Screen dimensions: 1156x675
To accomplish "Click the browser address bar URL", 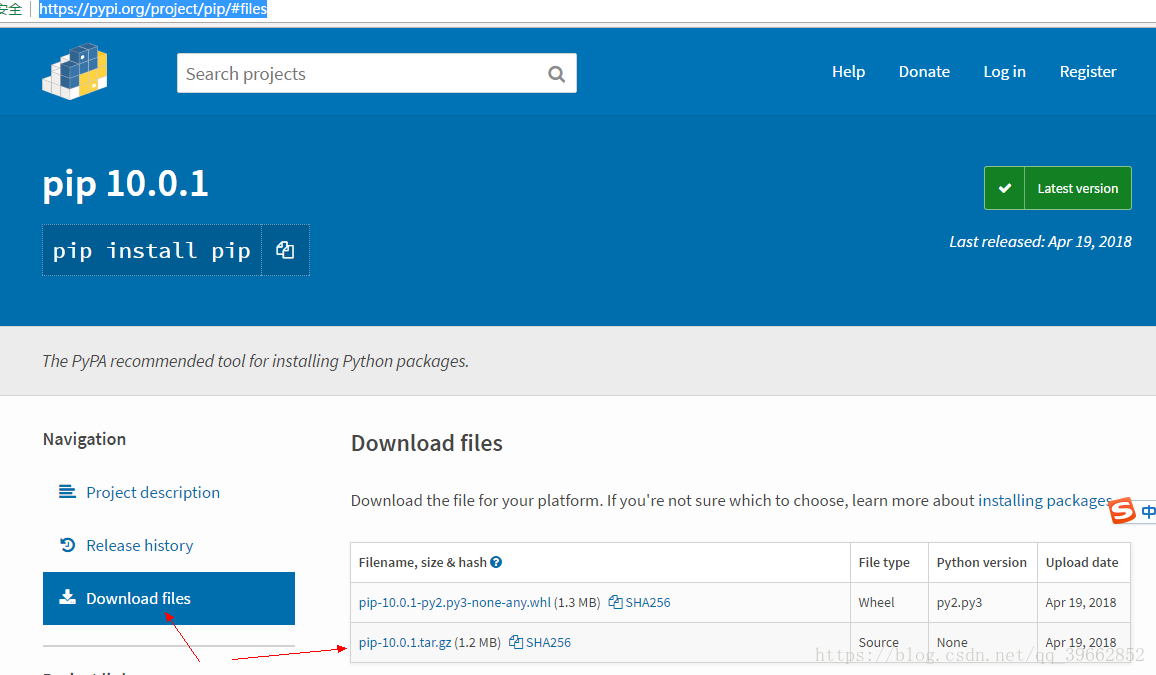I will click(x=153, y=9).
